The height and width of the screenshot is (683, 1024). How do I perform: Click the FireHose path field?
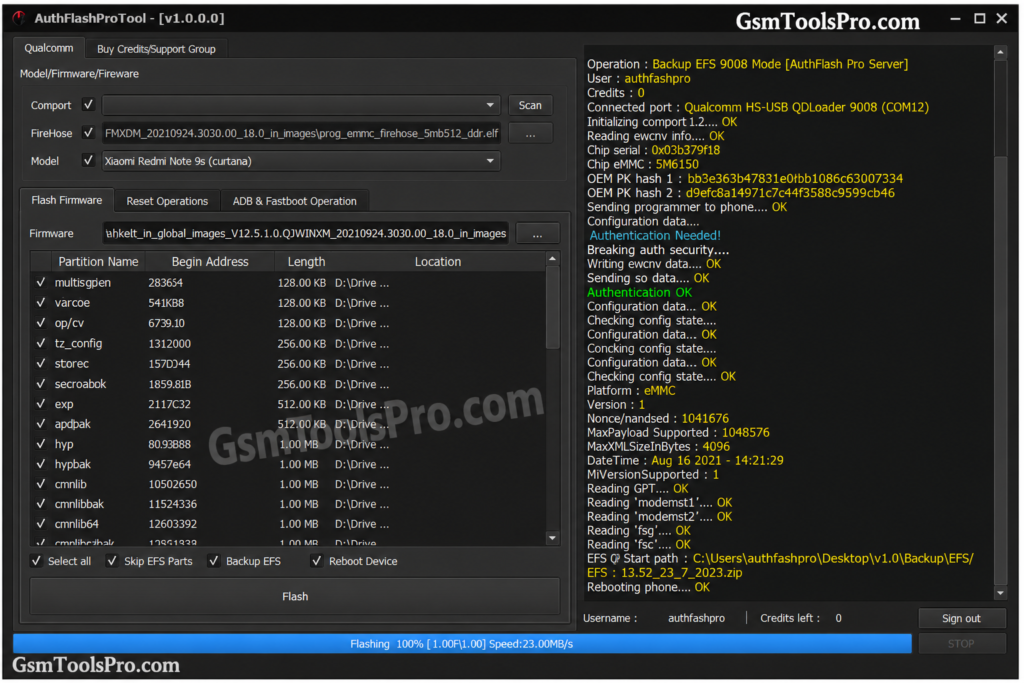click(x=301, y=133)
